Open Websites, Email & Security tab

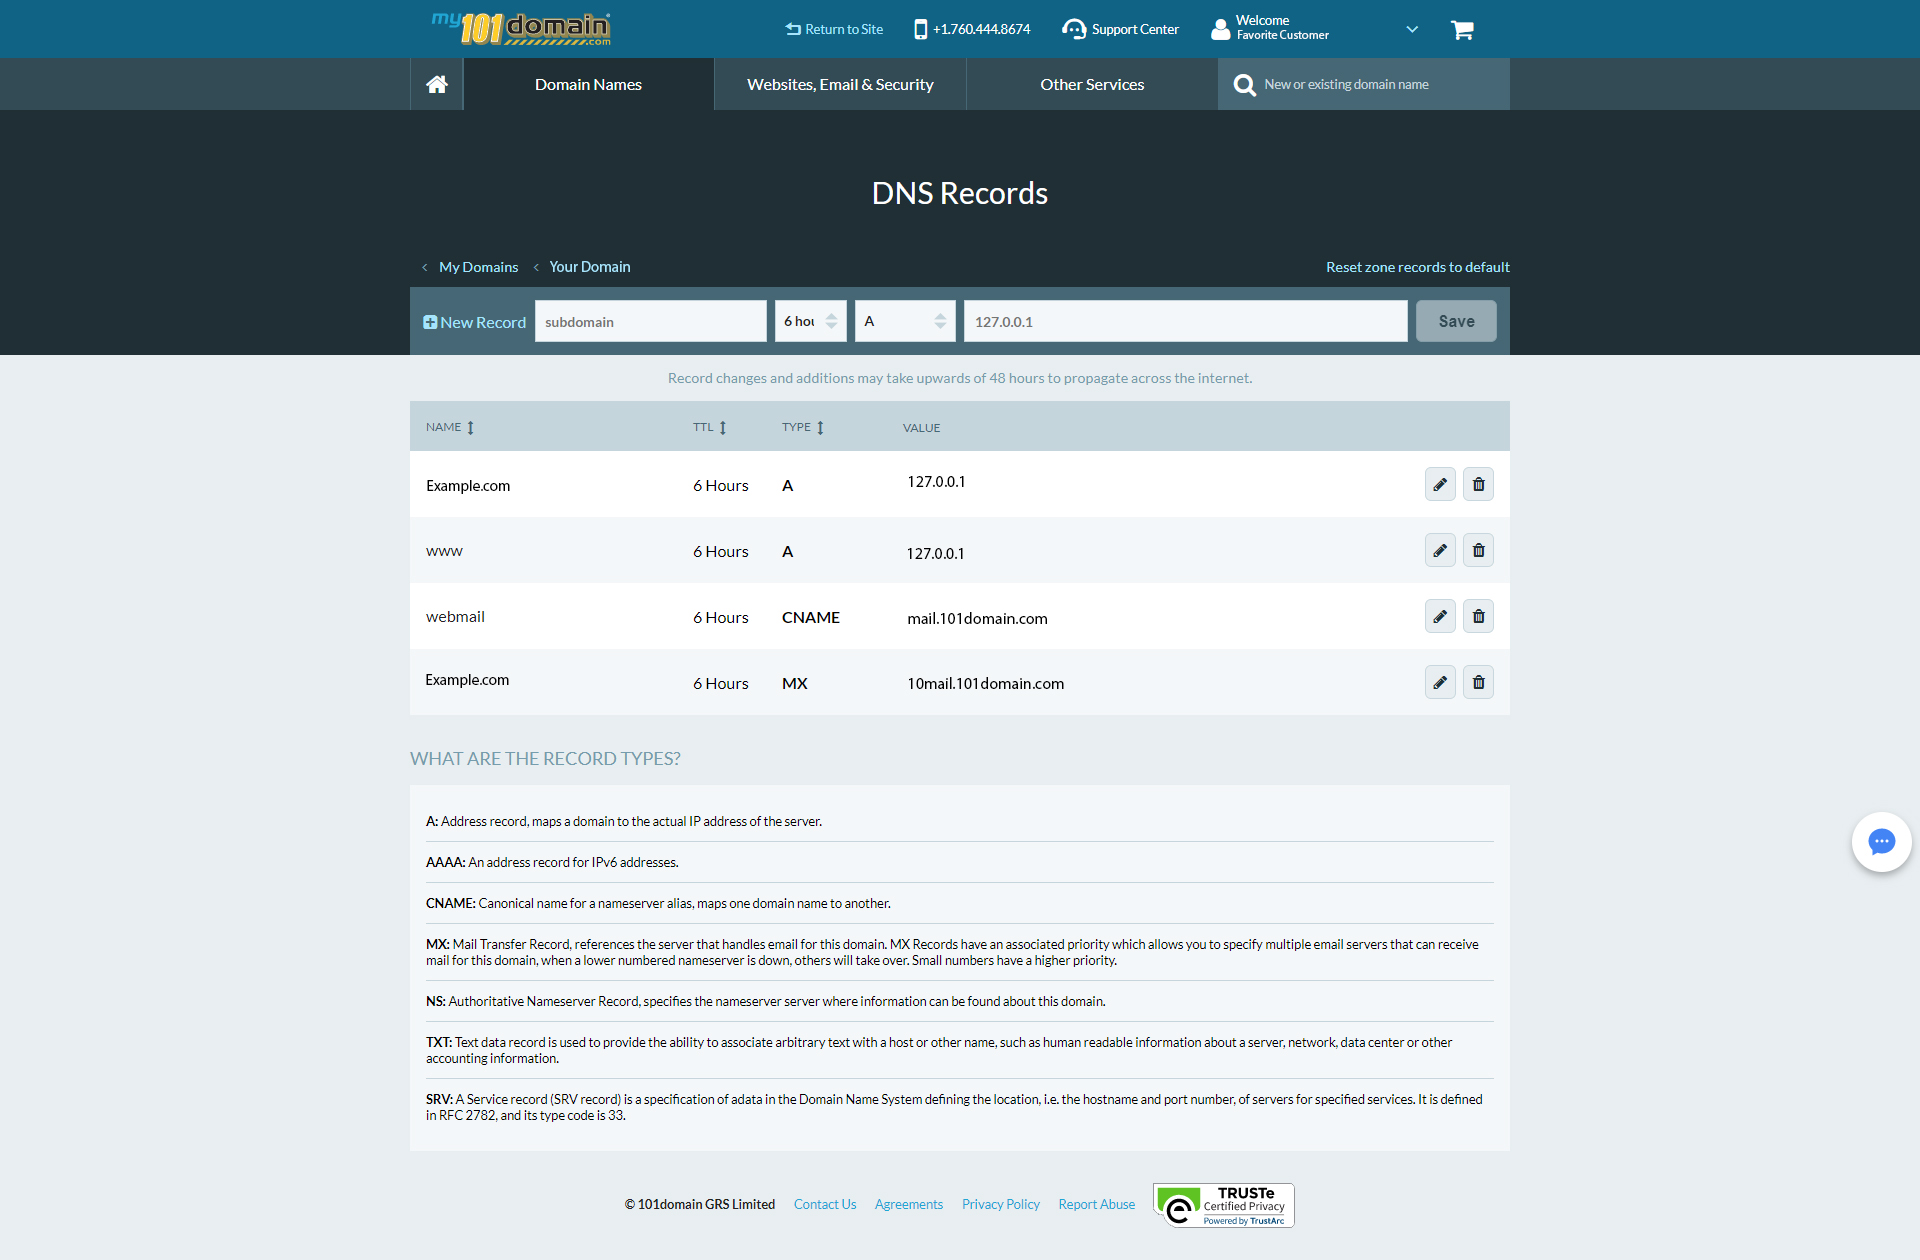840,84
